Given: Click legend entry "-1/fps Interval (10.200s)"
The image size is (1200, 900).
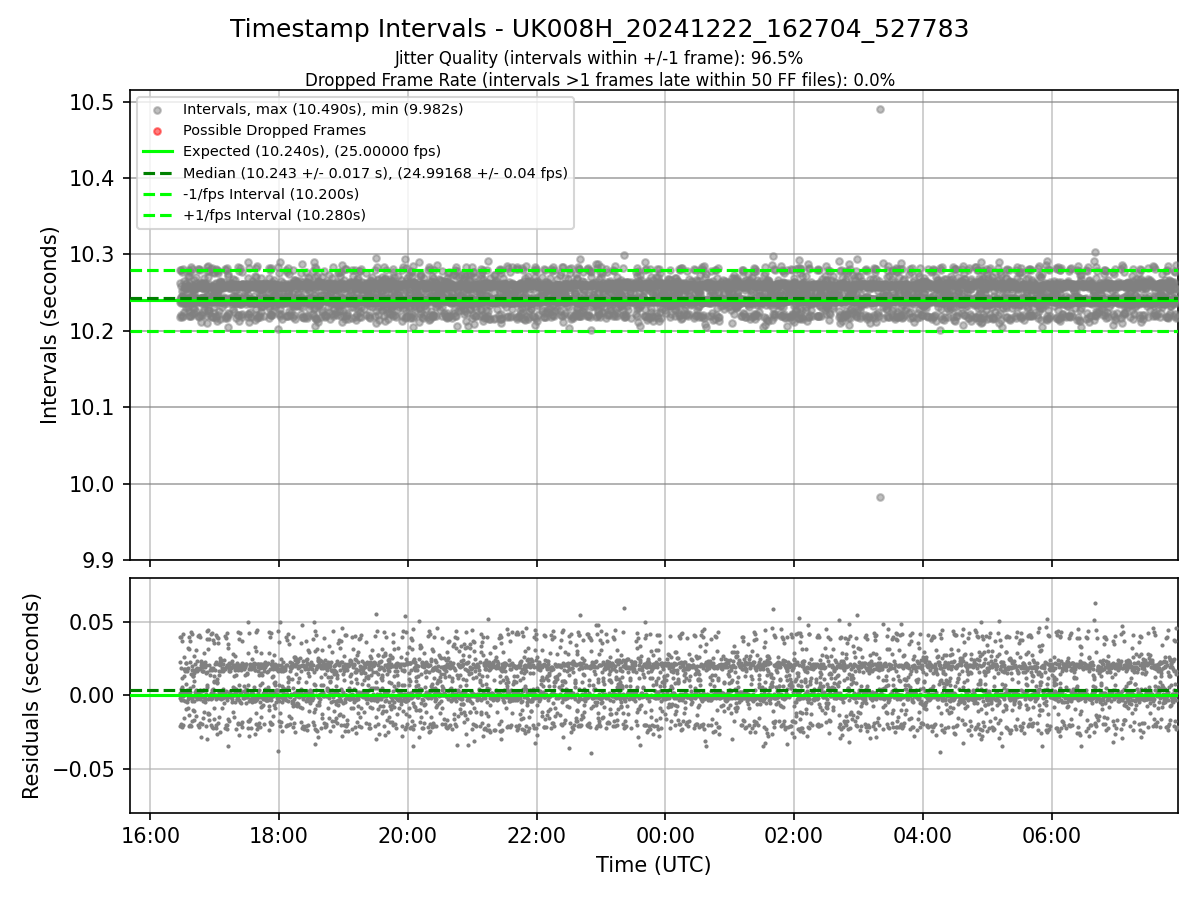Looking at the screenshot, I should tap(271, 194).
